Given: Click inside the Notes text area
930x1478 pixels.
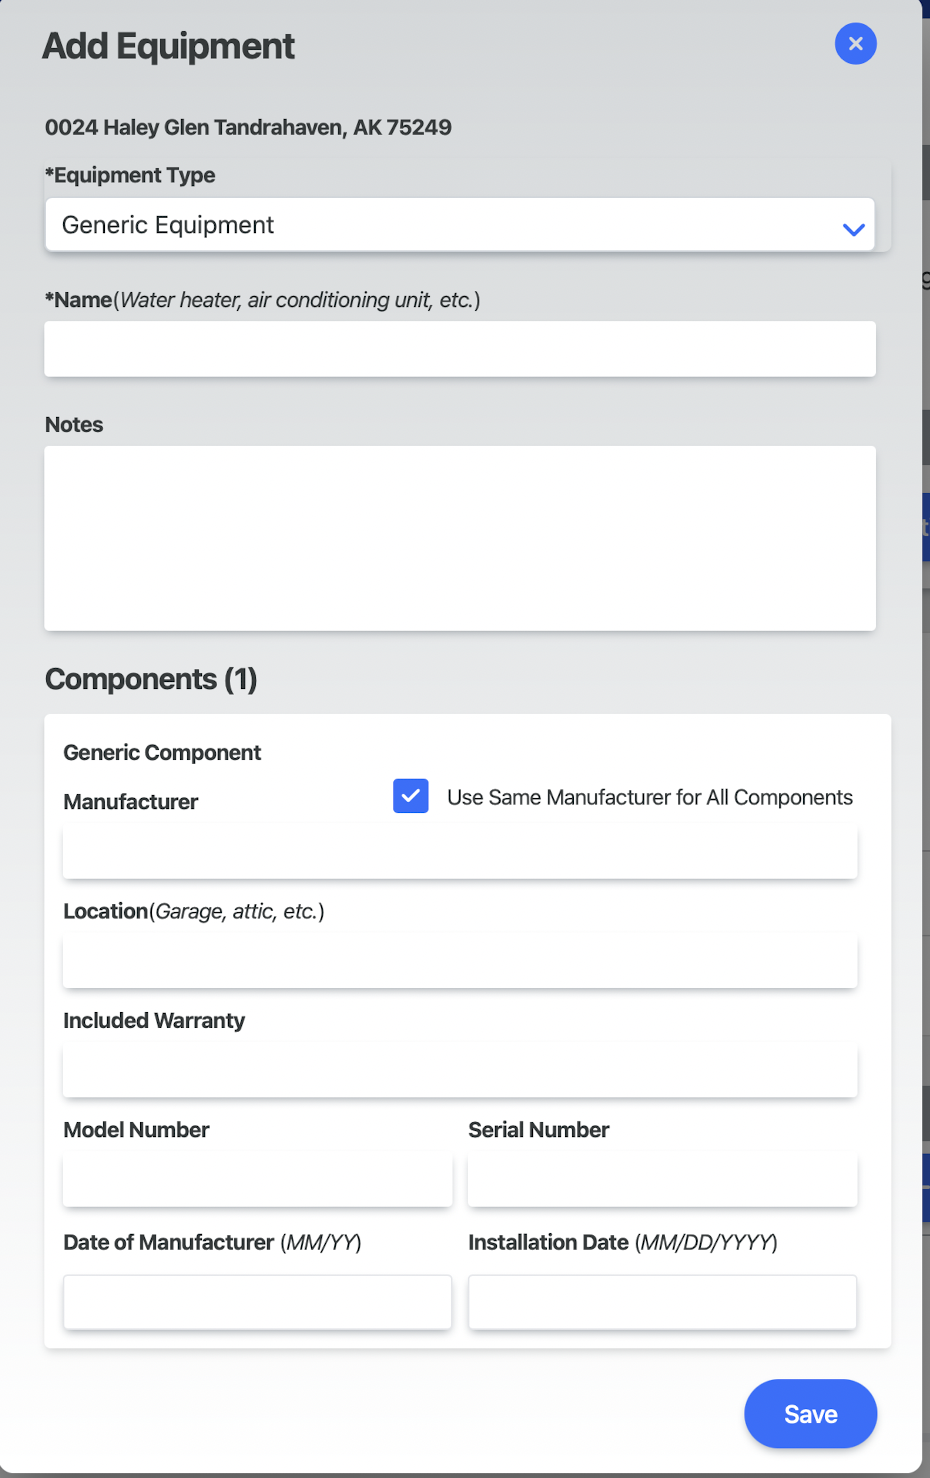Looking at the screenshot, I should [x=460, y=538].
